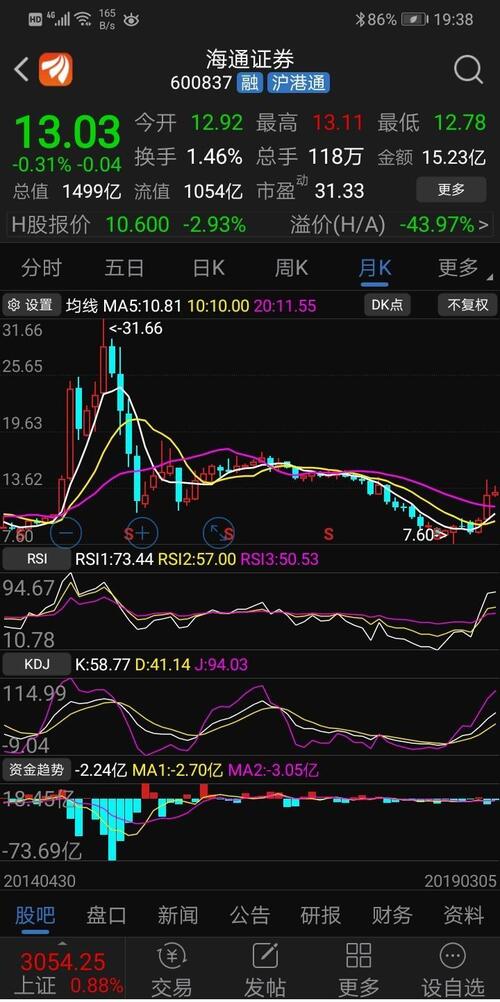Screen dimensions: 500x1002
Task: Open the 财务 tab
Action: click(x=393, y=916)
